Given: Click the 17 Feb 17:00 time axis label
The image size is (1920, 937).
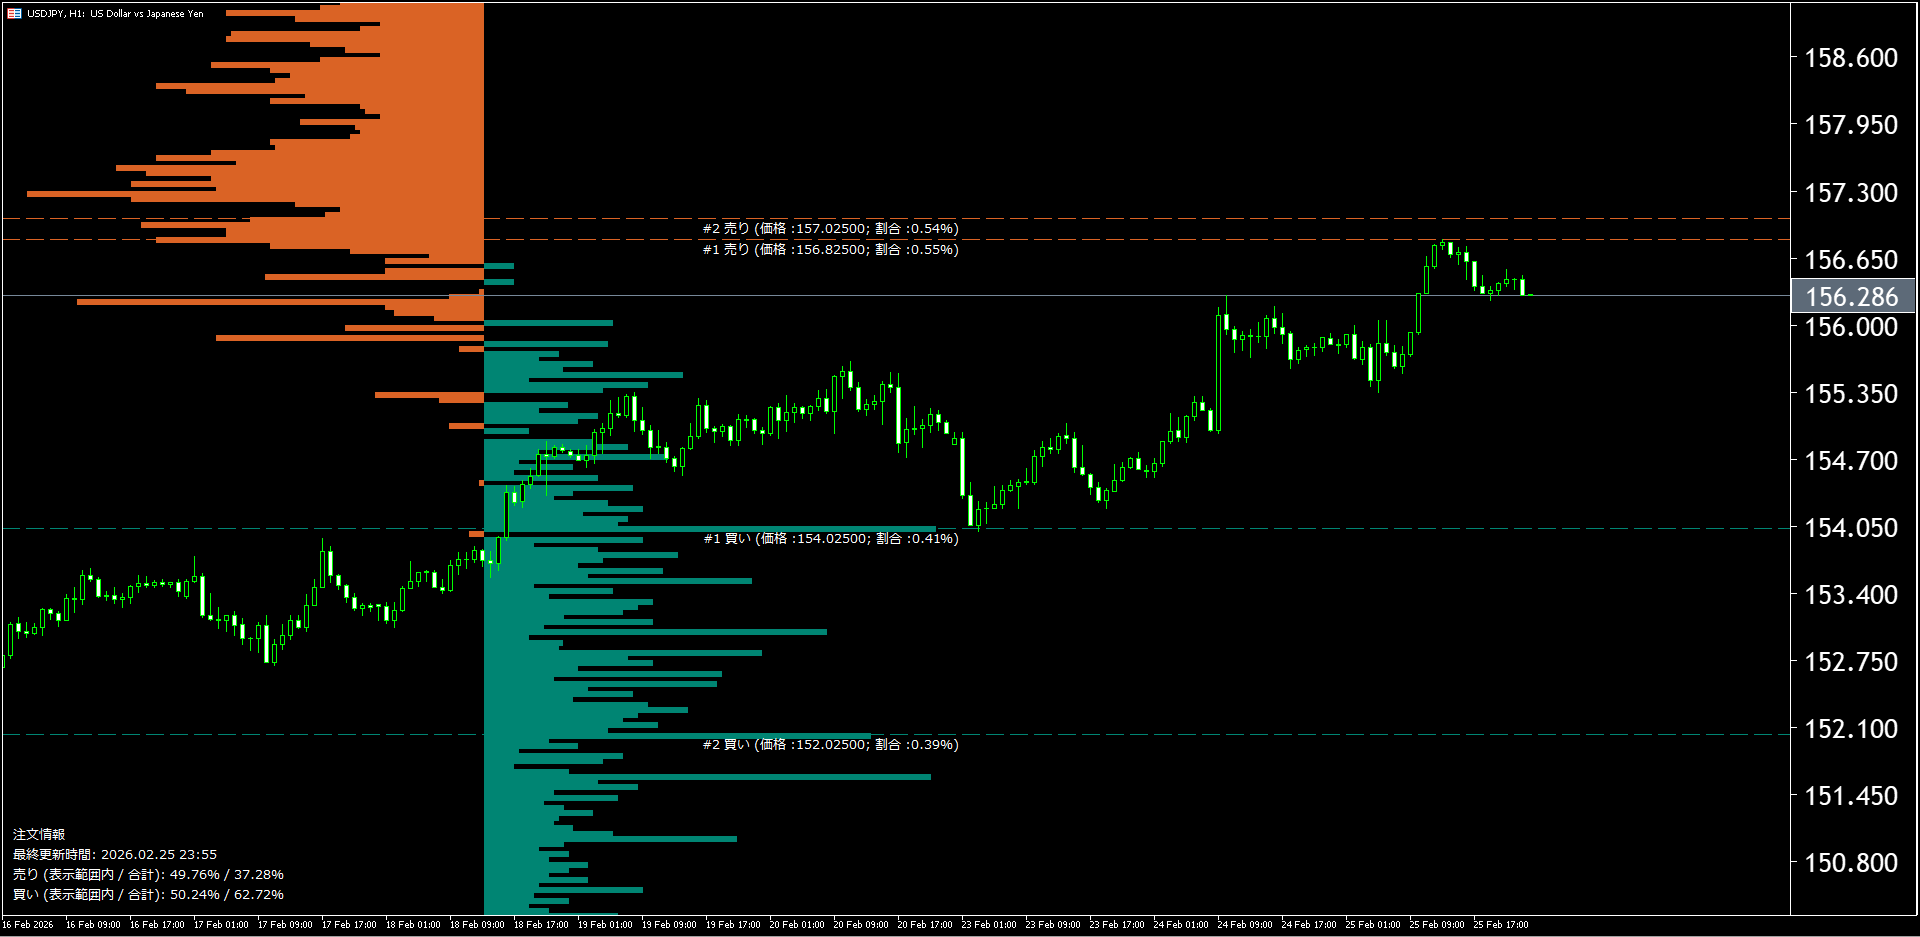Looking at the screenshot, I should (349, 925).
